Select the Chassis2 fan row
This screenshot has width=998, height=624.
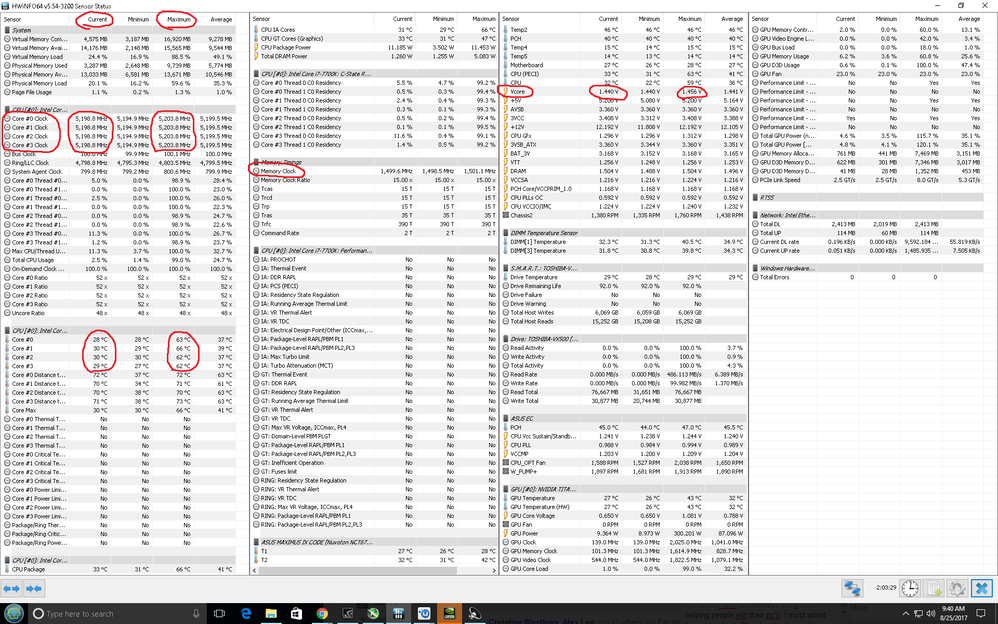click(x=624, y=215)
